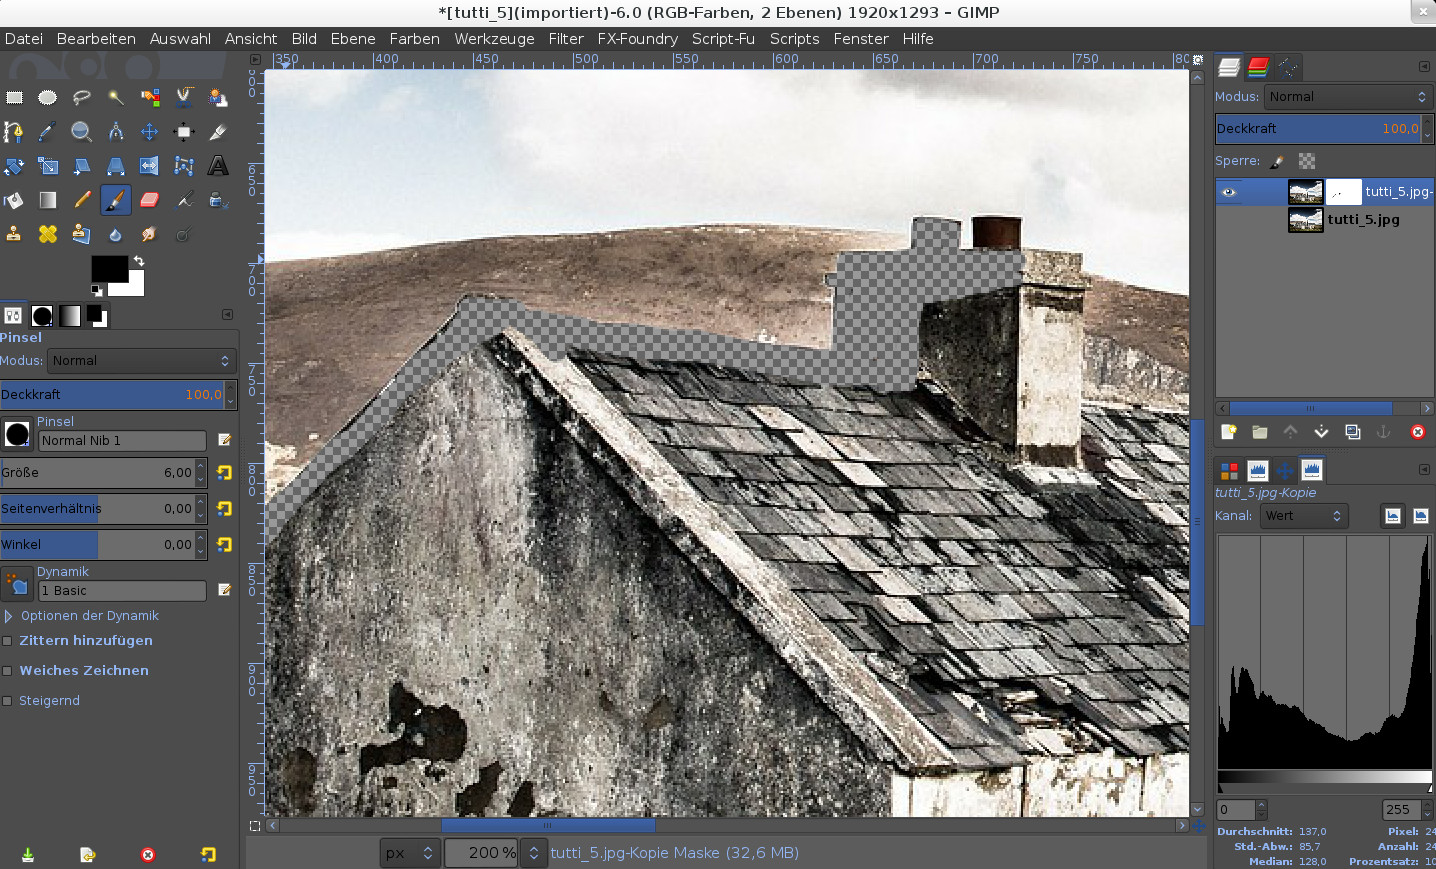1436x869 pixels.
Task: Select the Text tool in the toolbox
Action: 218,166
